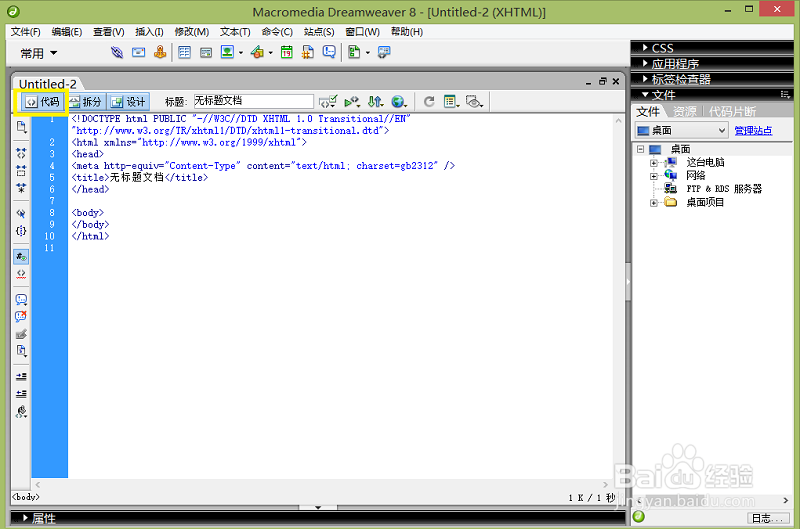Click the 日志... button

767,518
